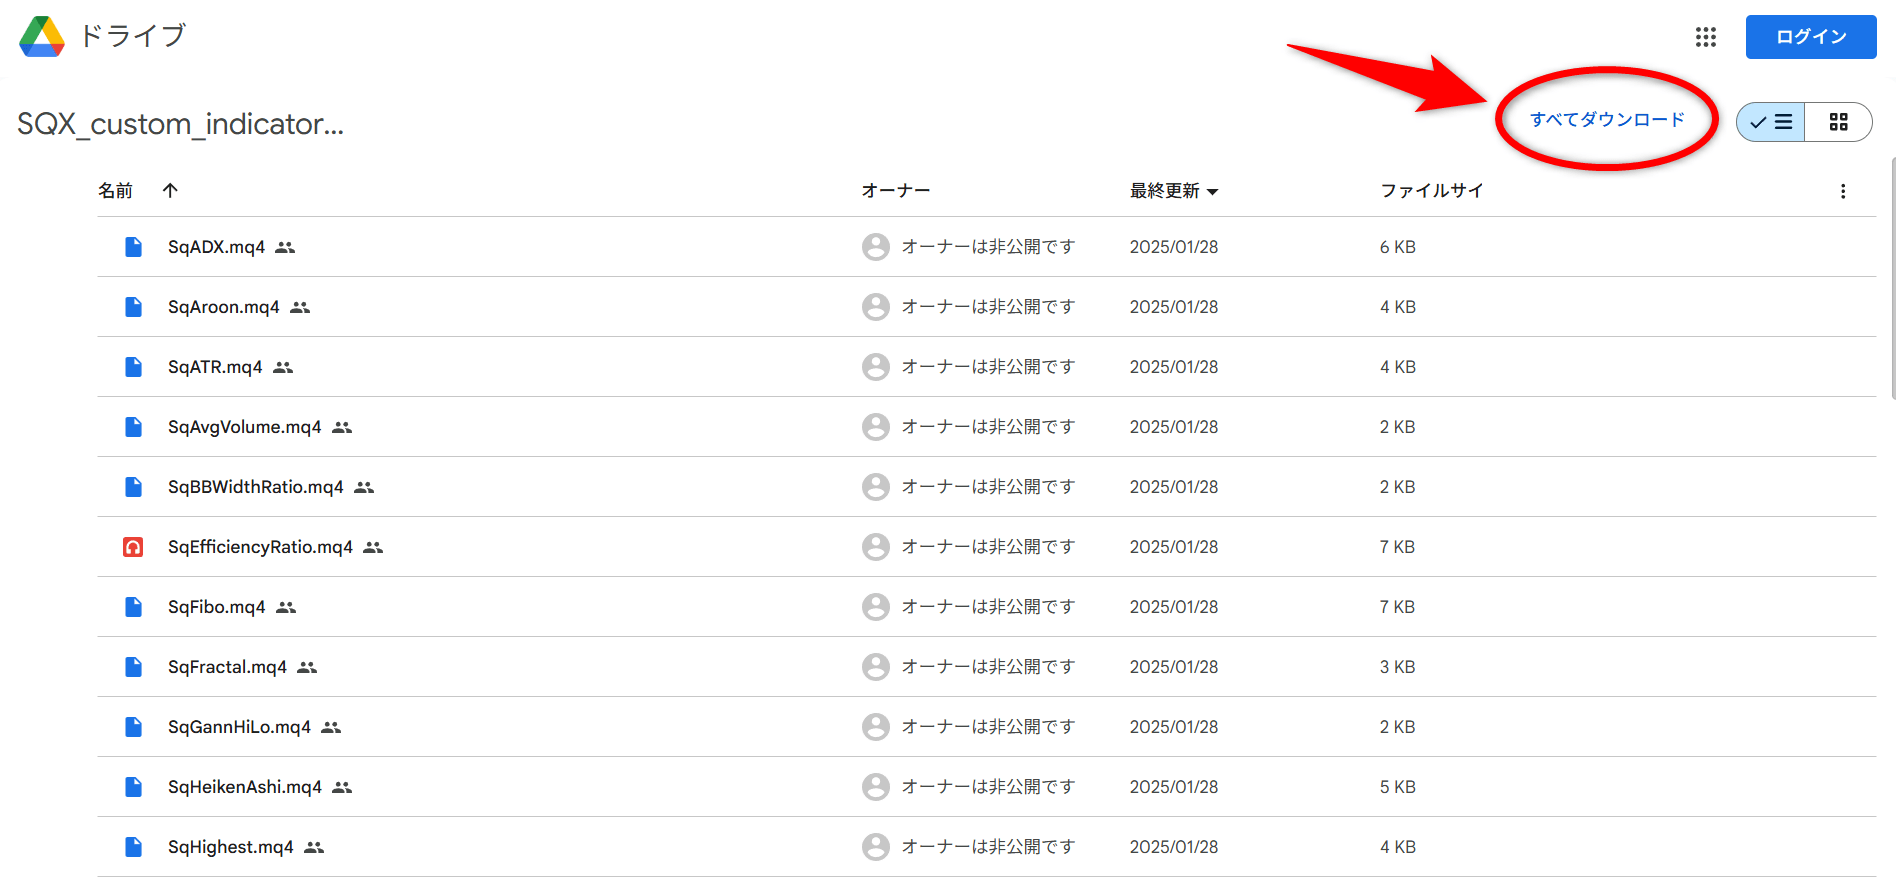Click the red SqEfficiencyRatio.mq4 file icon

pos(133,547)
